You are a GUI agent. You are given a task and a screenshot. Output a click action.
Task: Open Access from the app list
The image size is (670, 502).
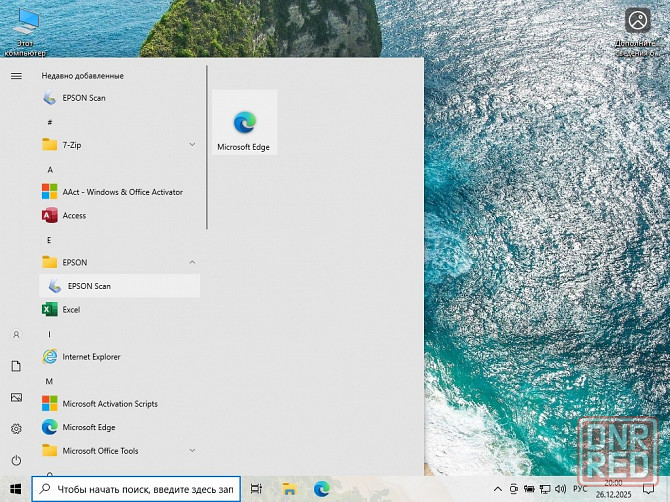click(74, 216)
